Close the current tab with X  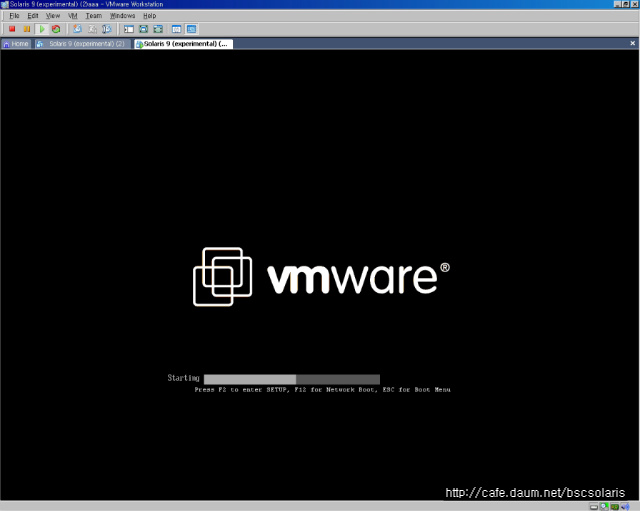pyautogui.click(x=633, y=43)
